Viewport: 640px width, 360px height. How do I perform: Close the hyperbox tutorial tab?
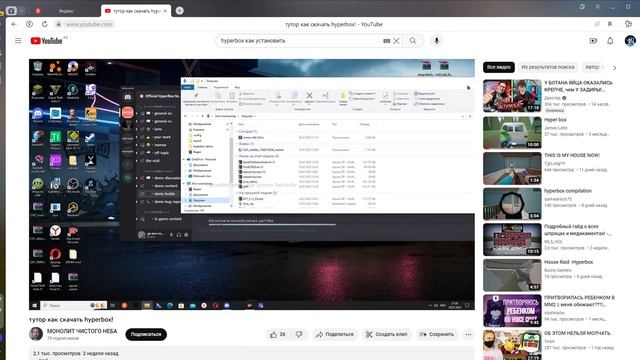click(165, 11)
